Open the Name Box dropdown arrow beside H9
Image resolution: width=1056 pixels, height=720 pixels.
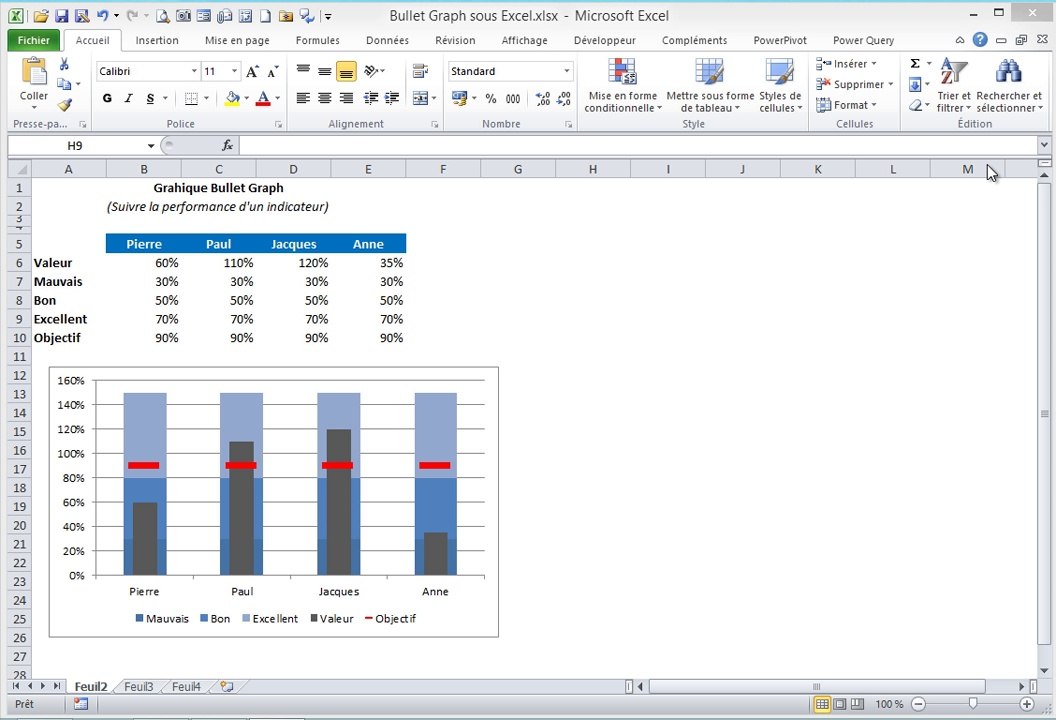[x=151, y=145]
